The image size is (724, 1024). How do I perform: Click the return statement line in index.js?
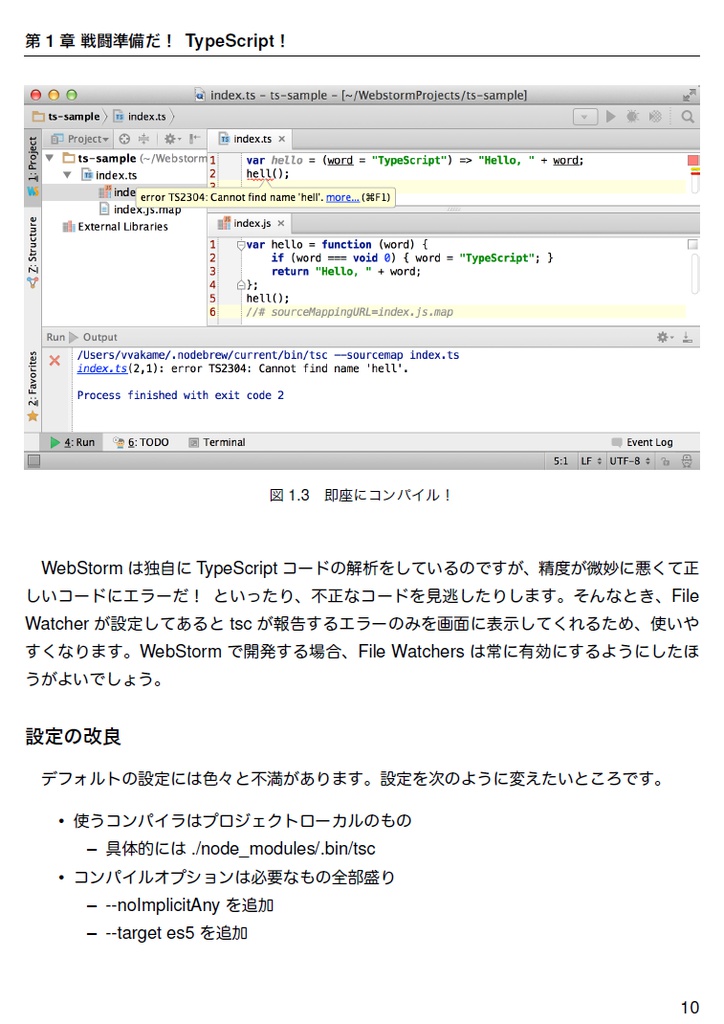[x=346, y=272]
